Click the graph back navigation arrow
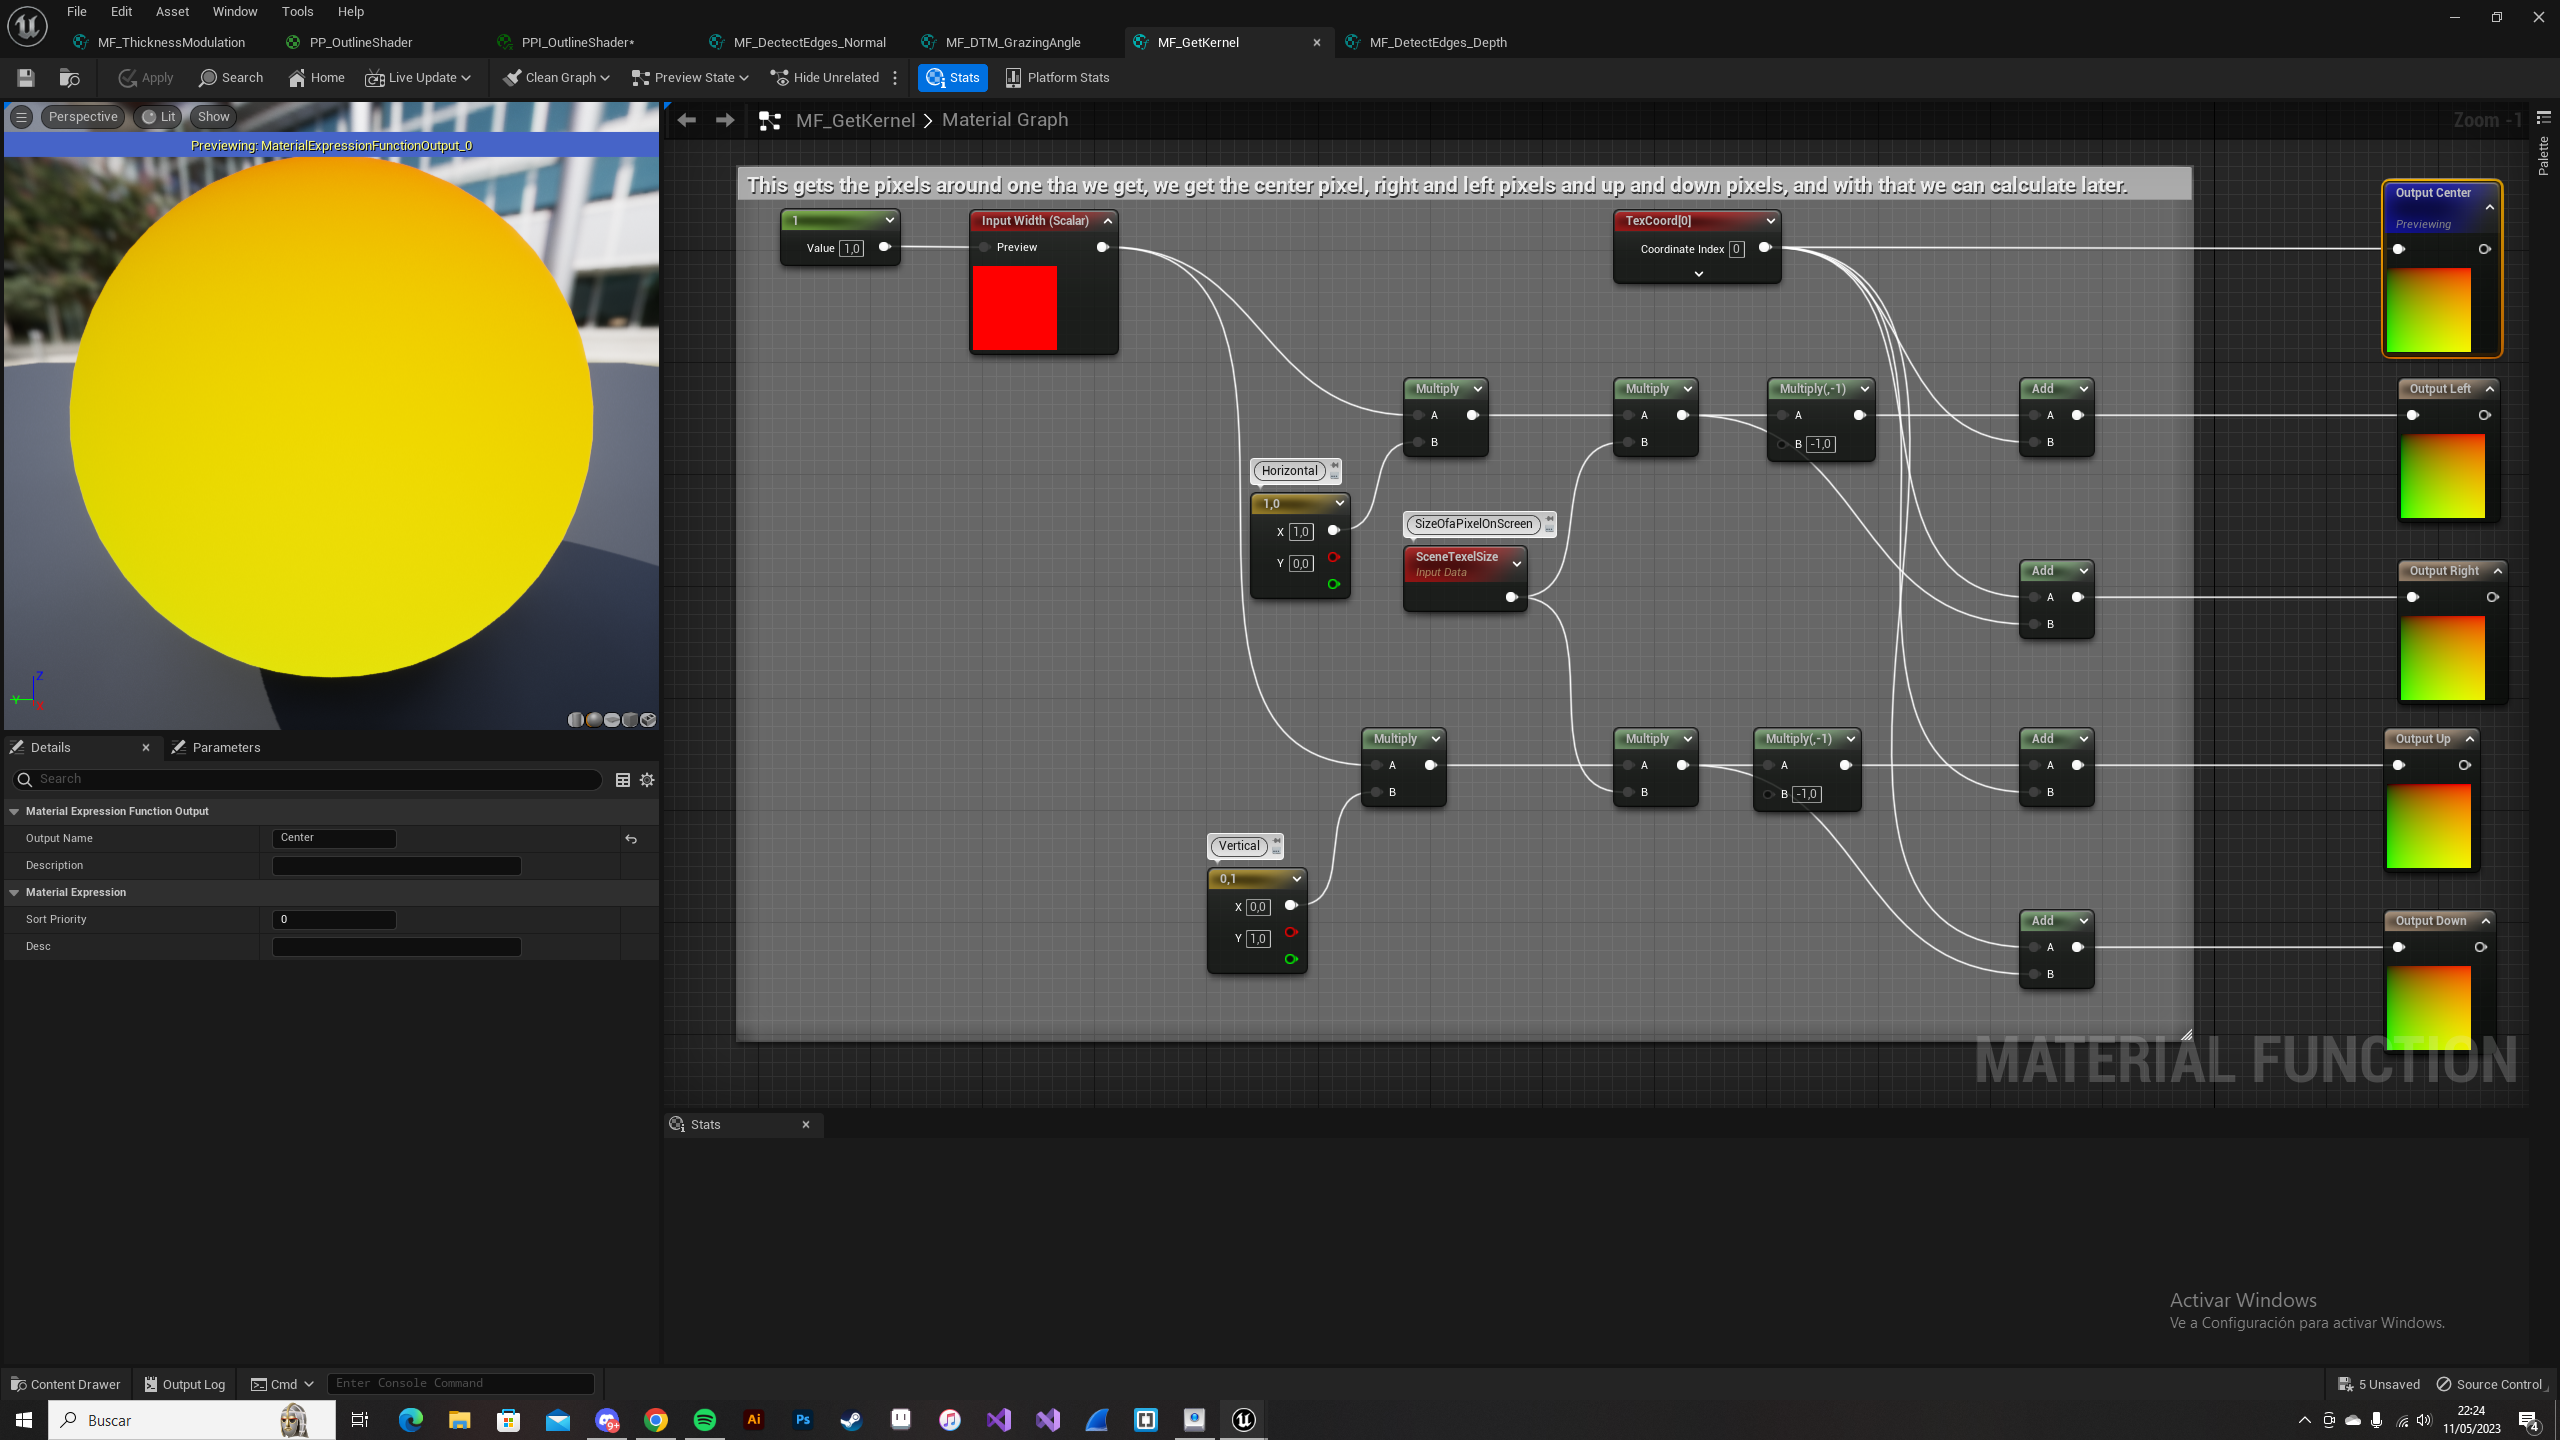This screenshot has width=2560, height=1440. (x=686, y=120)
